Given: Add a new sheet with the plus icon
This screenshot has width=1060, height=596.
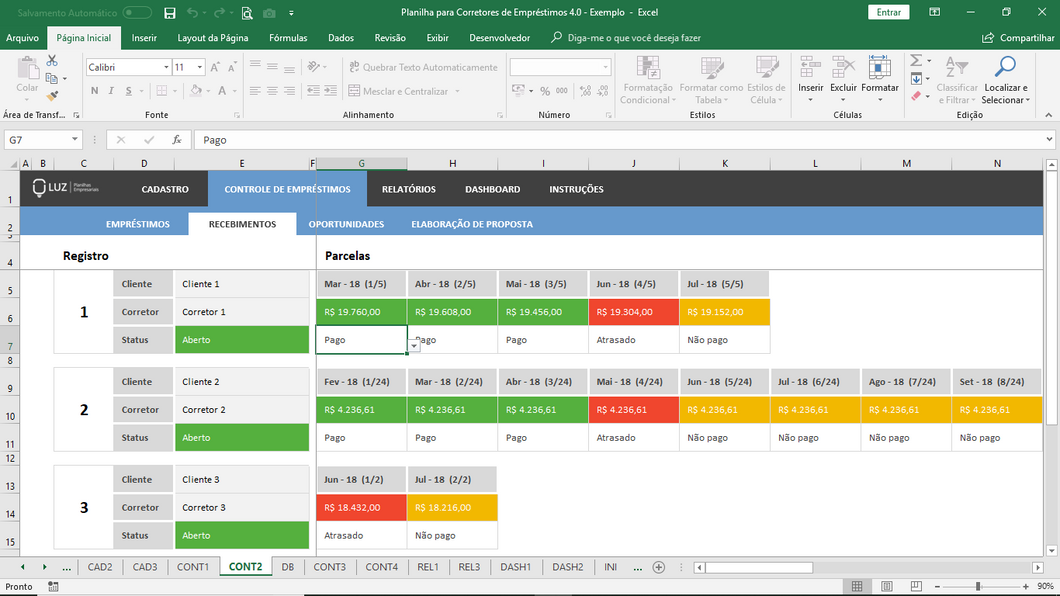Looking at the screenshot, I should 658,568.
